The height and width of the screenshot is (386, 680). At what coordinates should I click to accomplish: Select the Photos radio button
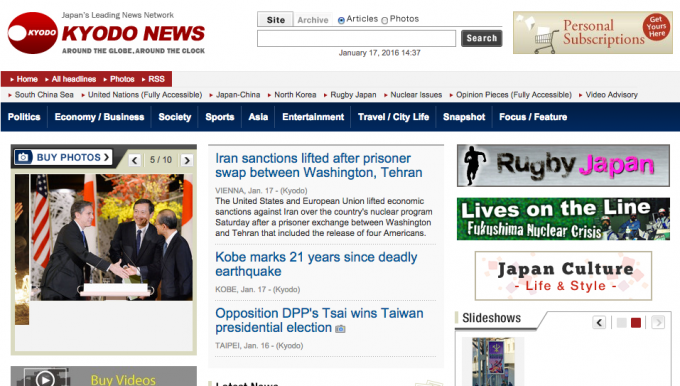point(385,20)
